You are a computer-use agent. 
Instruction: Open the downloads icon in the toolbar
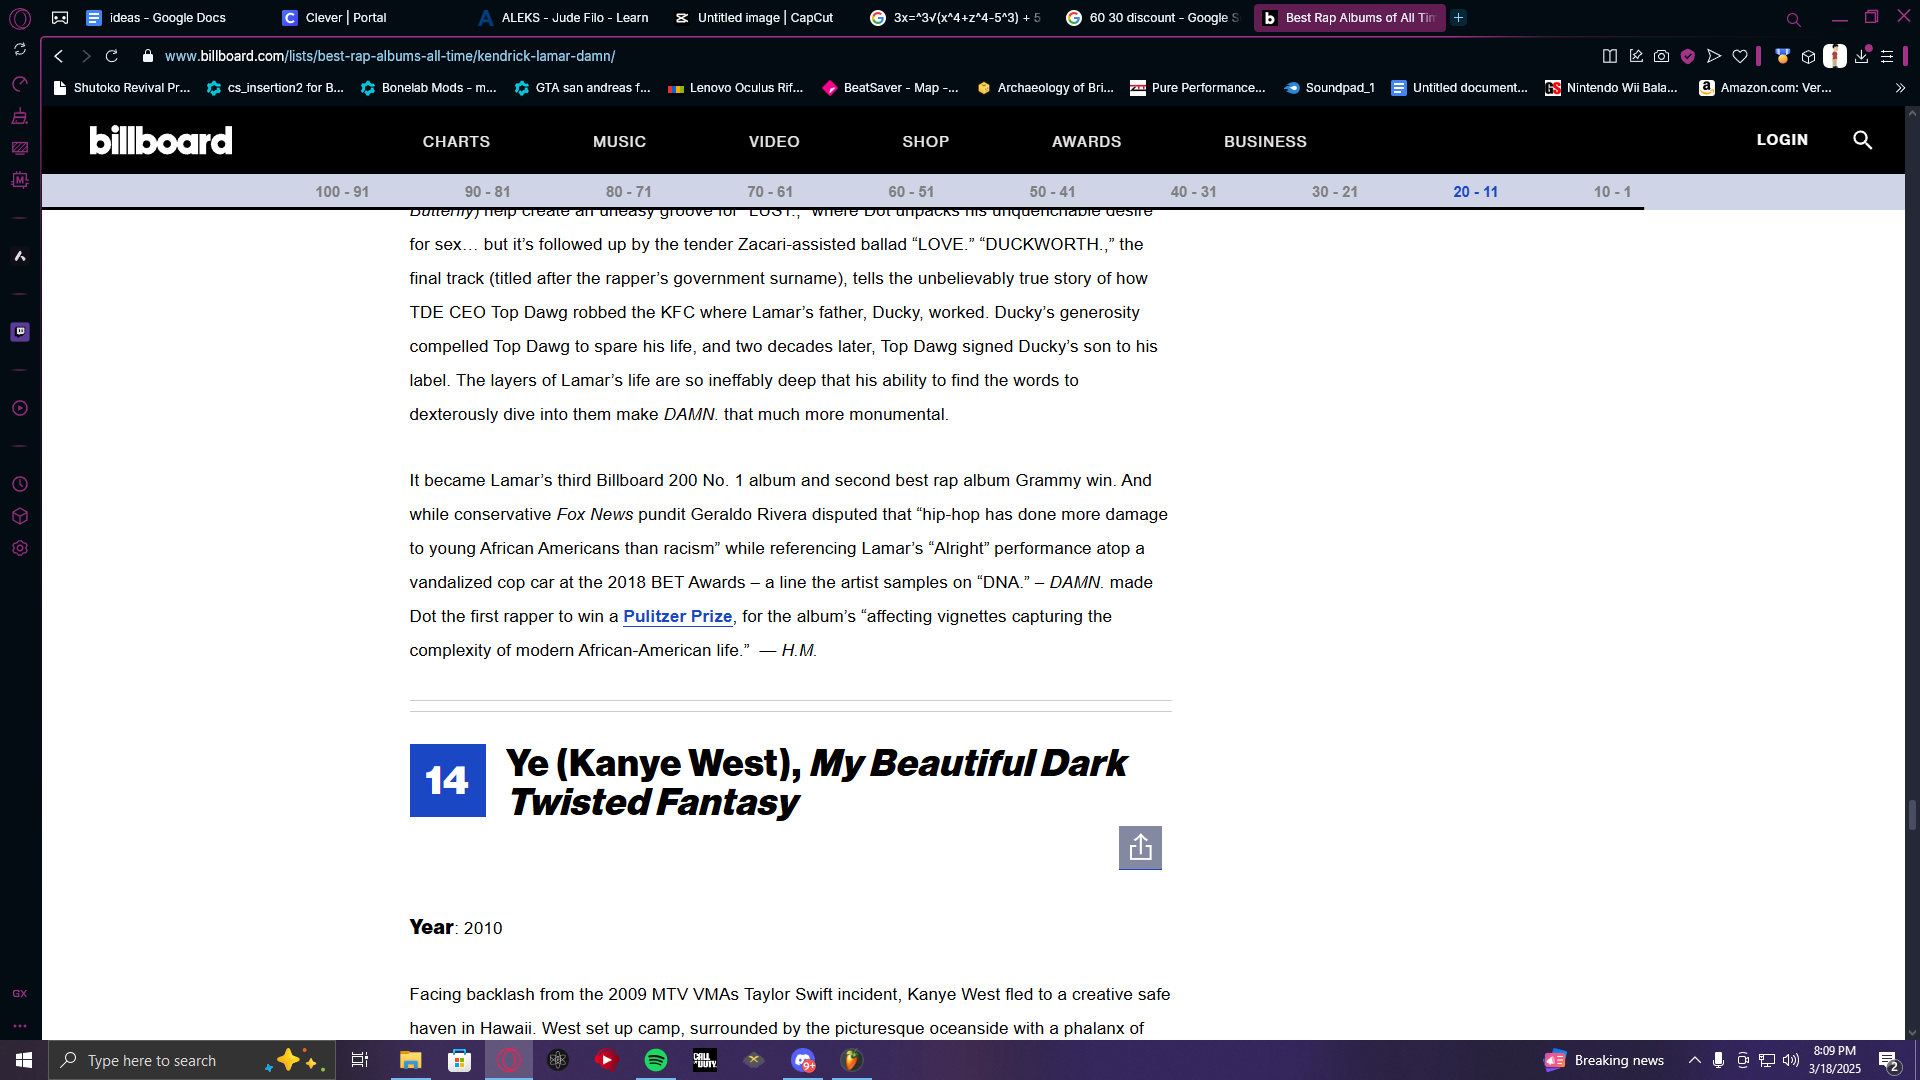[x=1862, y=56]
